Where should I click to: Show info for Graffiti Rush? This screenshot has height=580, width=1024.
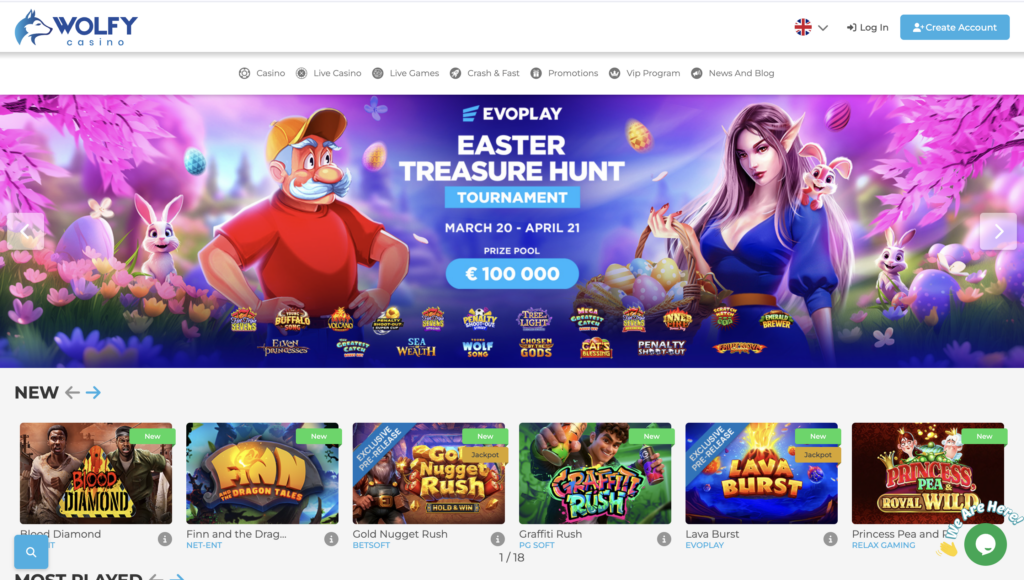[x=664, y=539]
